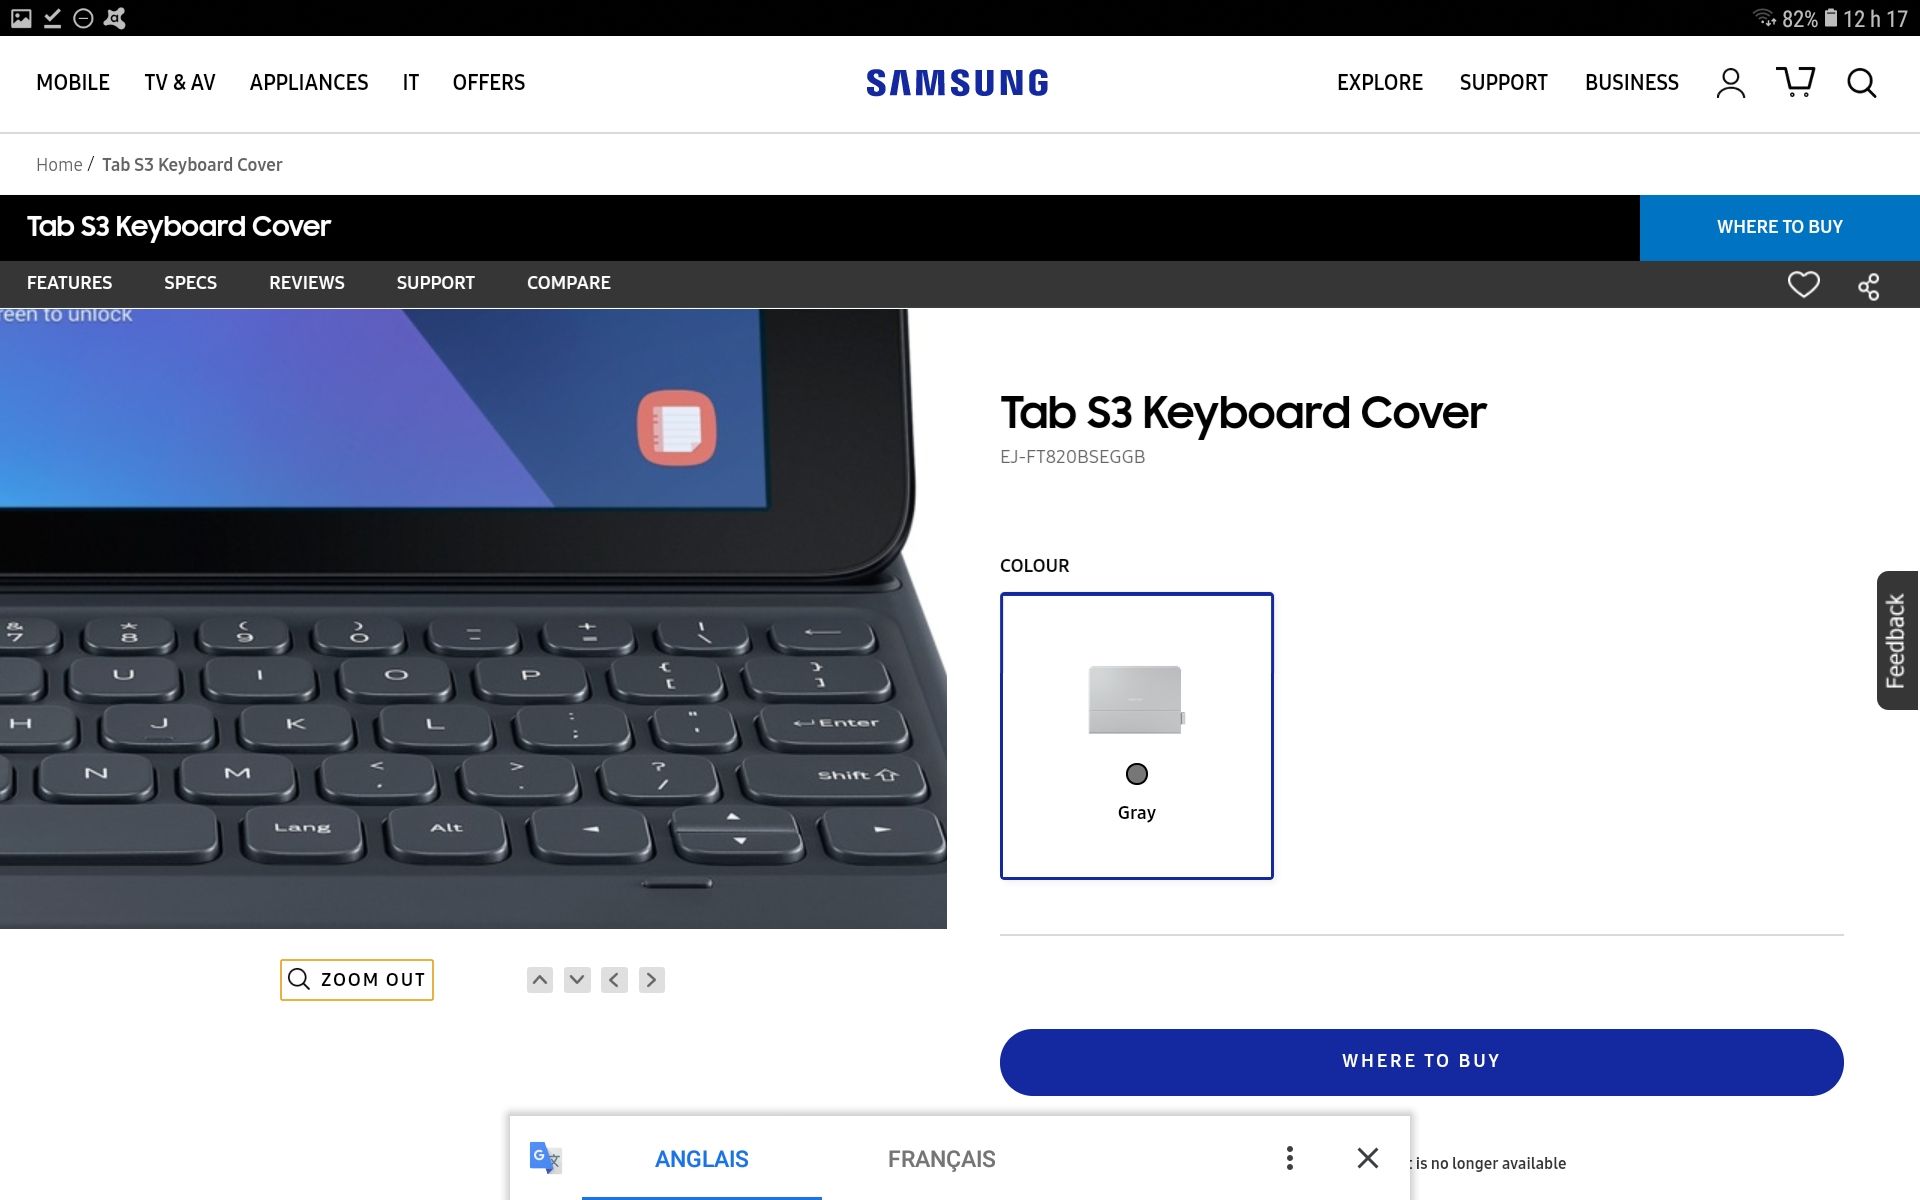Click the blue pill WHERE TO BUY button

(x=1421, y=1062)
